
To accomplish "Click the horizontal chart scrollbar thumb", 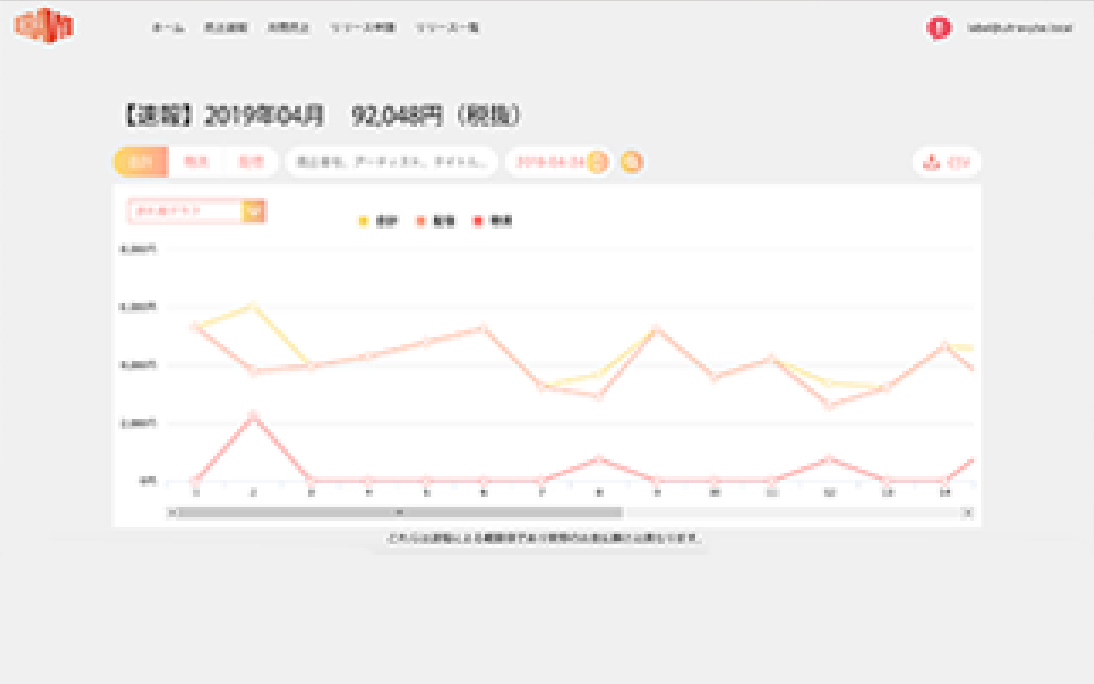I will [x=400, y=513].
